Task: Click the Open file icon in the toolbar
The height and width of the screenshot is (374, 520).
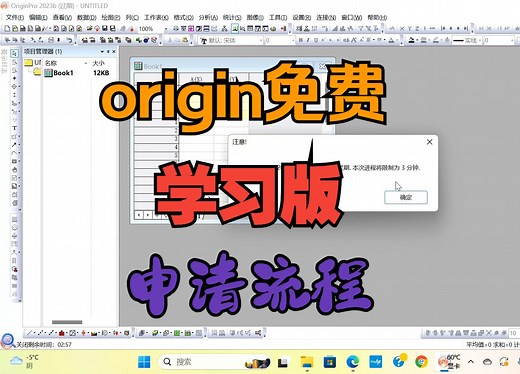Action: point(89,29)
